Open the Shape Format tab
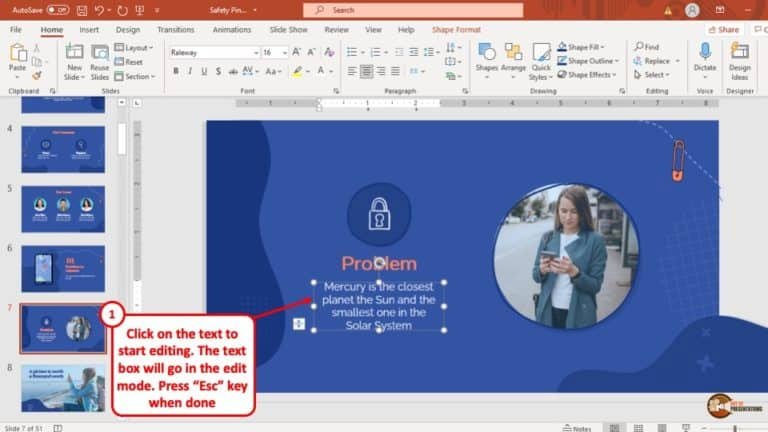The width and height of the screenshot is (768, 432). pos(456,30)
